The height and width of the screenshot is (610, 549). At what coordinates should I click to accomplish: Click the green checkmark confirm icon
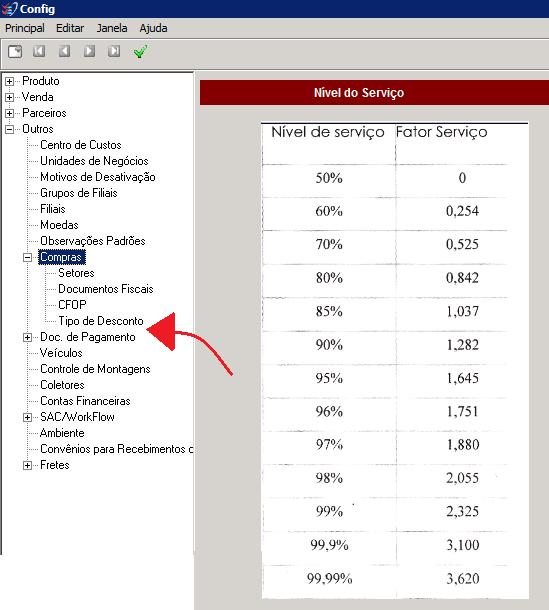coord(140,51)
